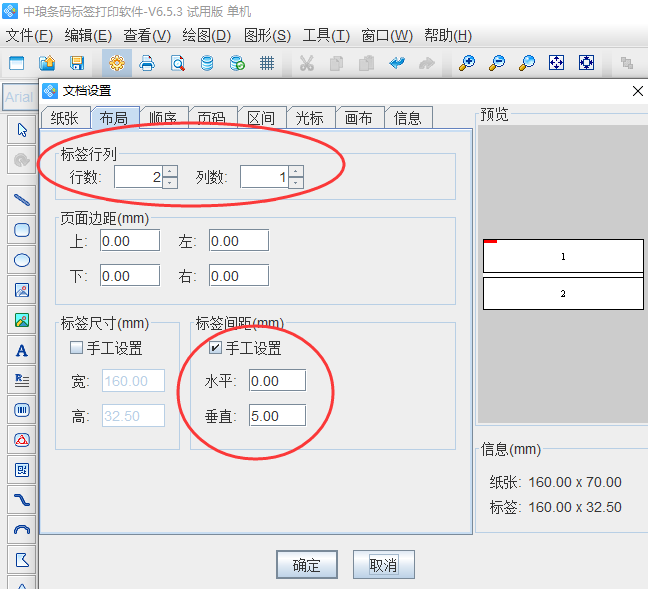Viewport: 648px width, 589px height.
Task: Increase the row count using up arrow
Action: coord(169,171)
